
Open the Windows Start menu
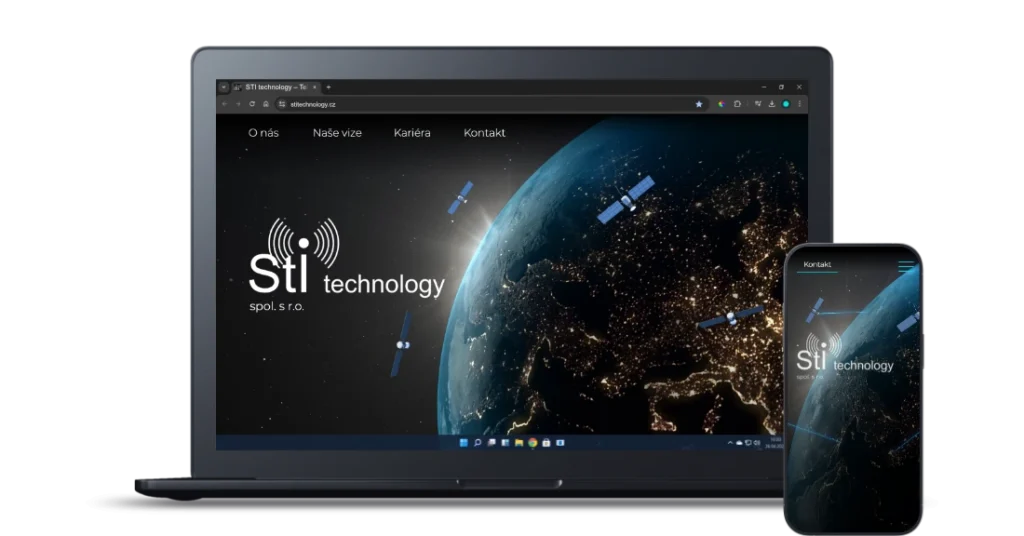tap(464, 443)
